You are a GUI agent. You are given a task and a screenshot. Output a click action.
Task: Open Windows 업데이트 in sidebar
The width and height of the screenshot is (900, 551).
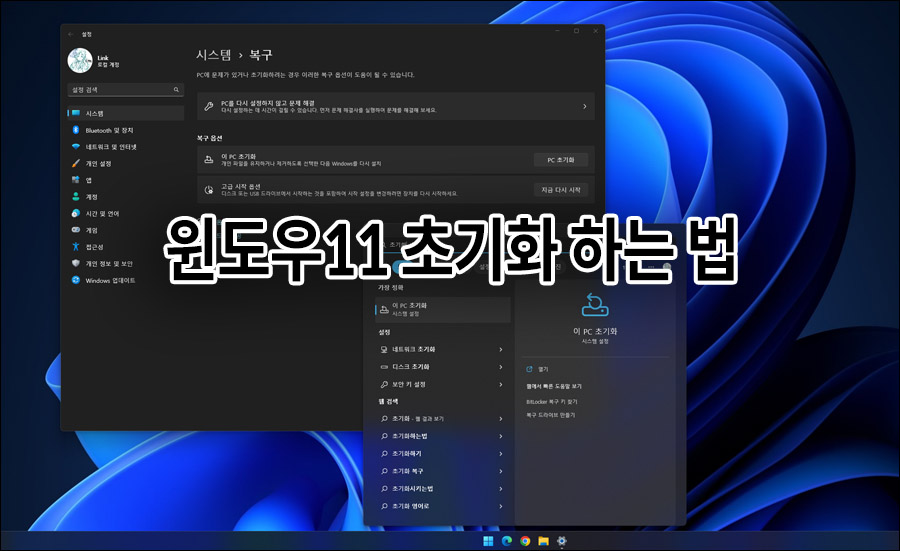tap(126, 280)
